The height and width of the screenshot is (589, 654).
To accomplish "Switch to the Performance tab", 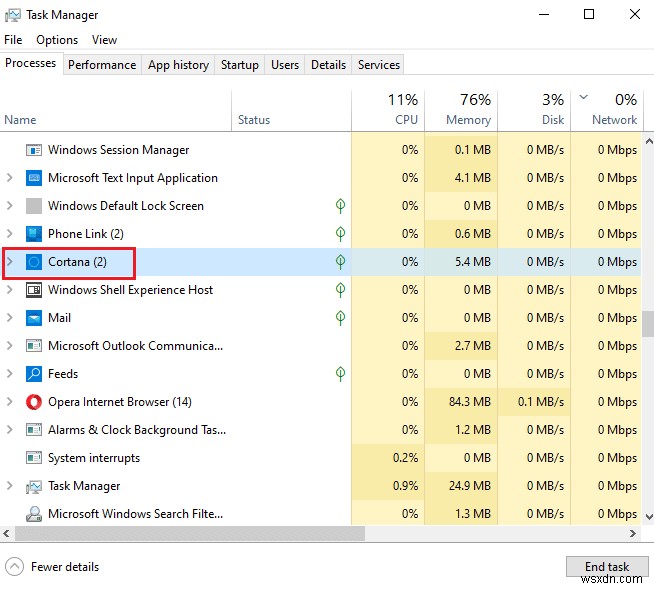I will pyautogui.click(x=102, y=65).
